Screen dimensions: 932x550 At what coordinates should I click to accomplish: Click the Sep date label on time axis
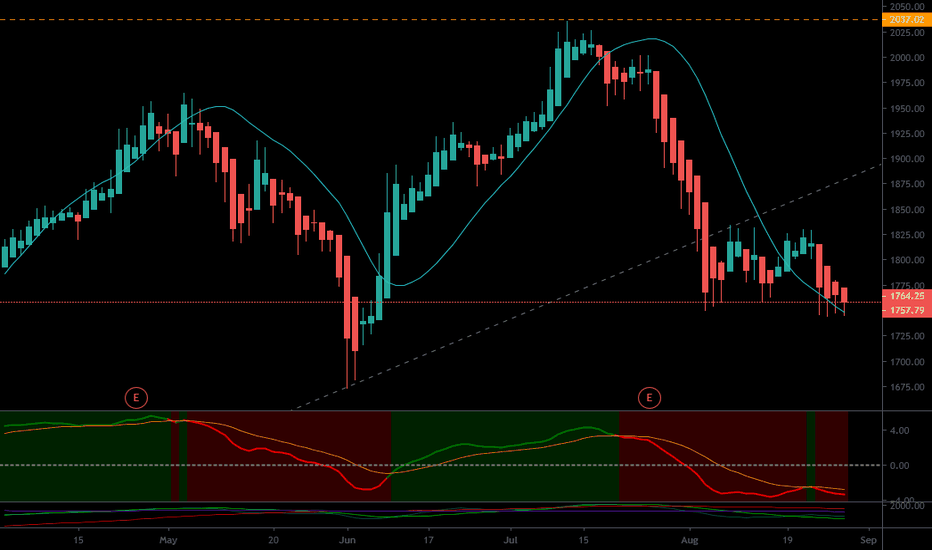point(868,540)
